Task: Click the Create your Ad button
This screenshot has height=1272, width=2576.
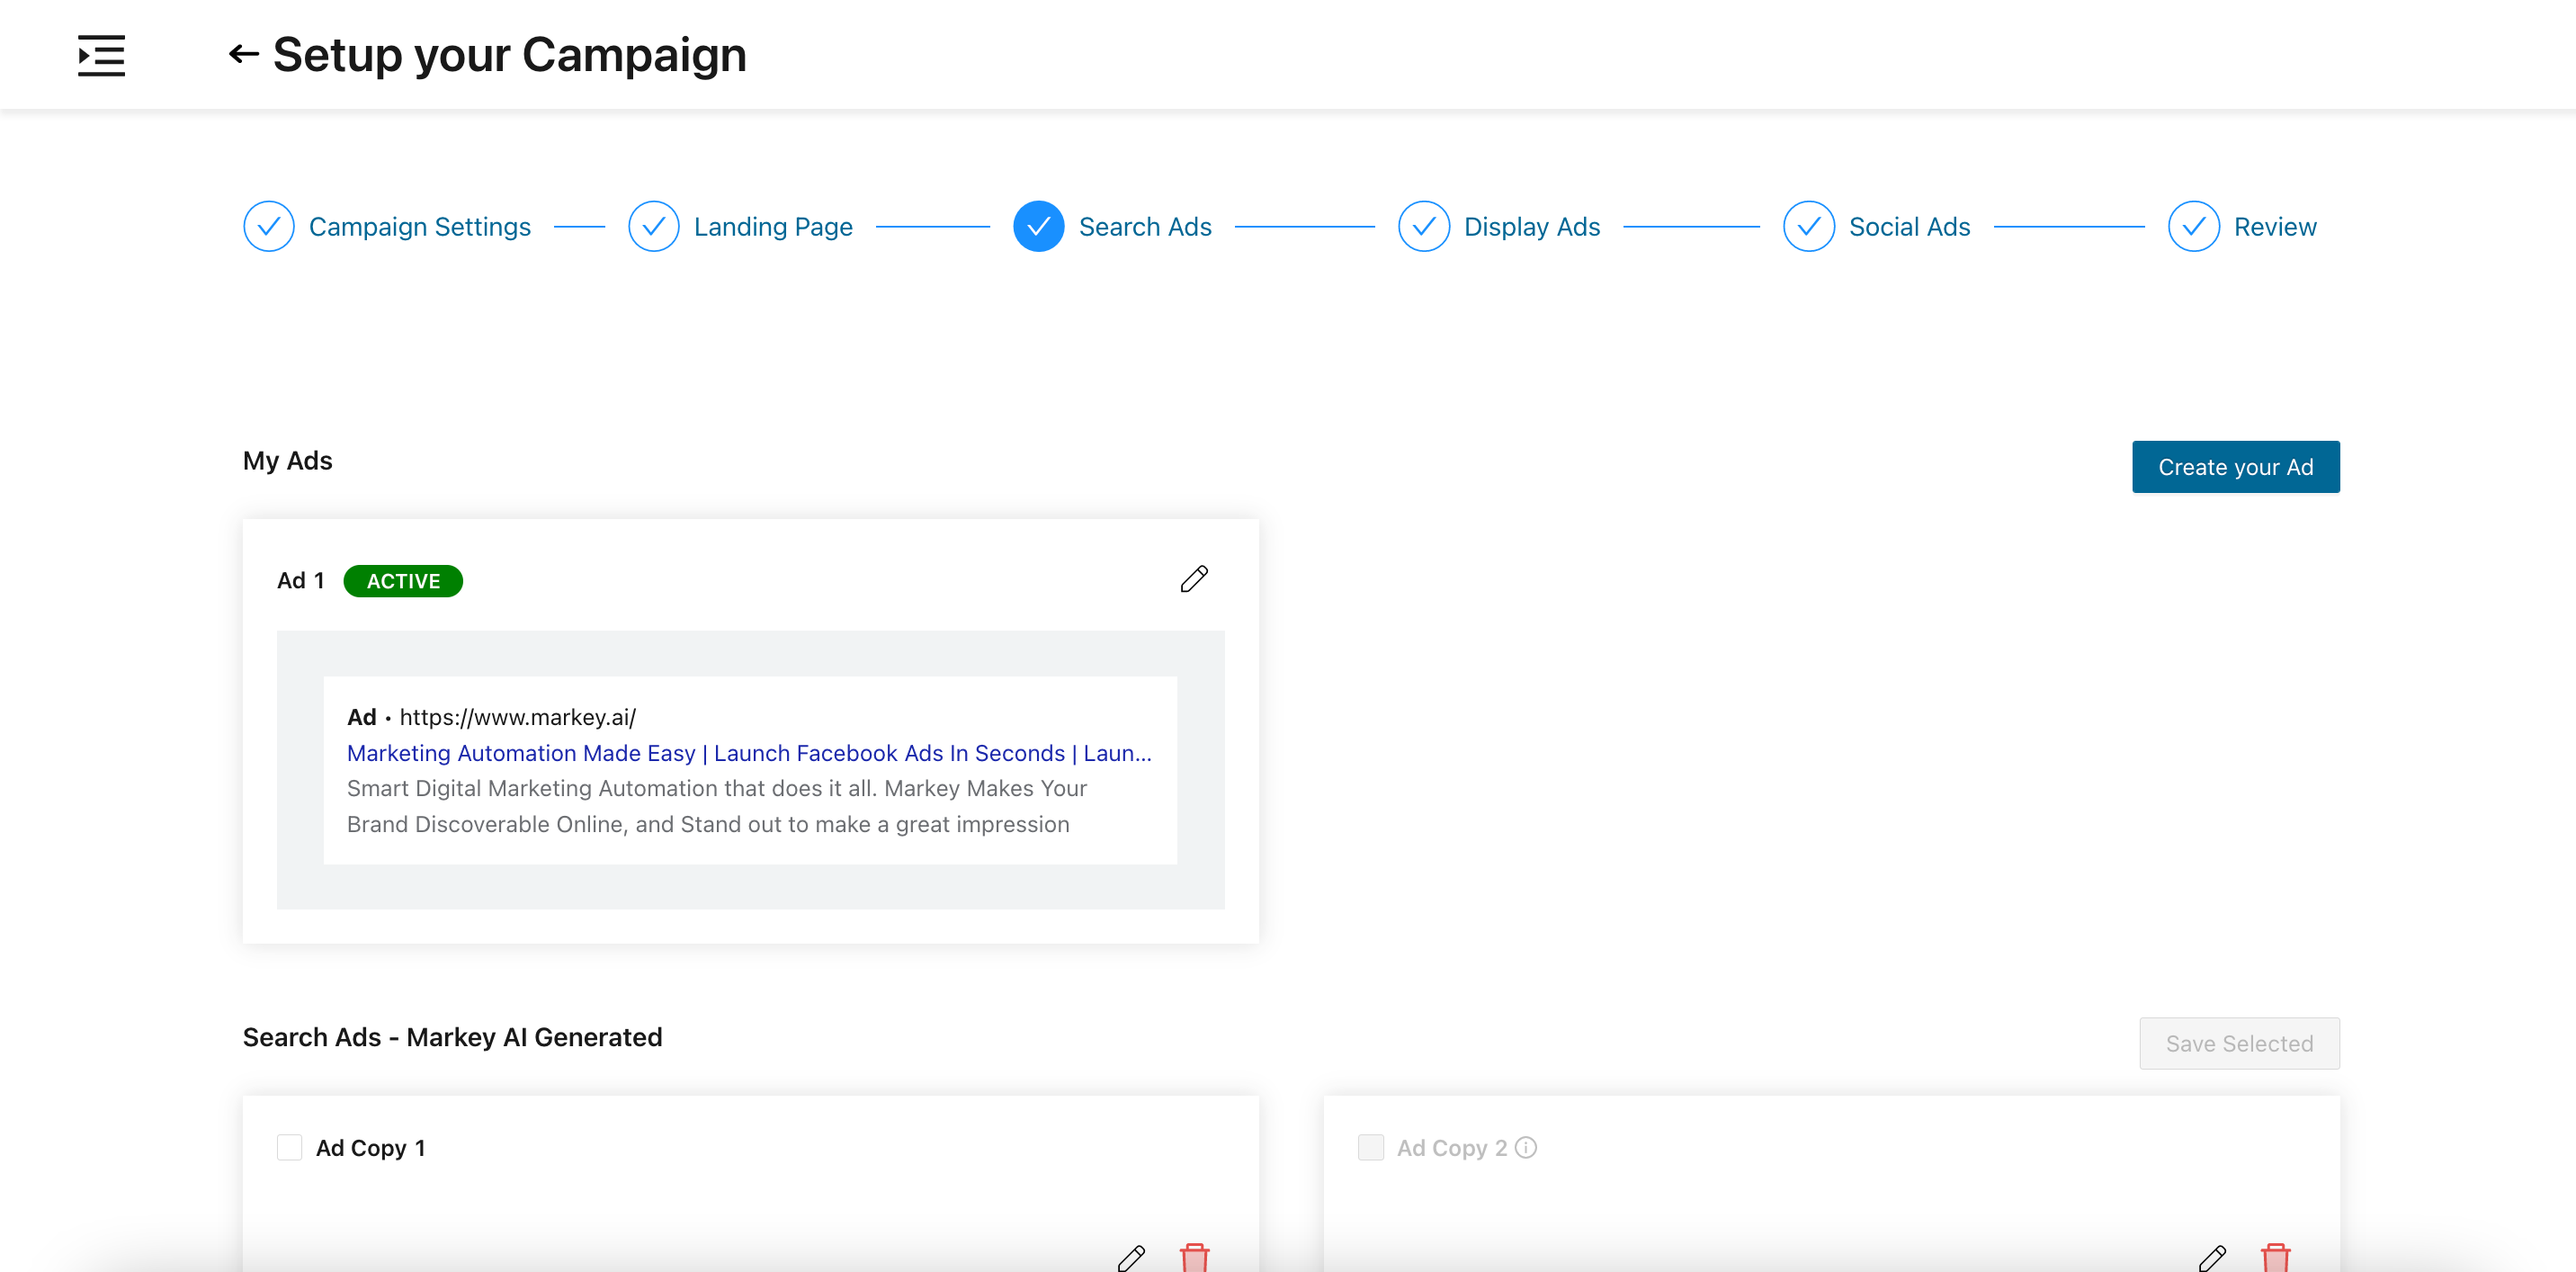Action: coord(2236,466)
